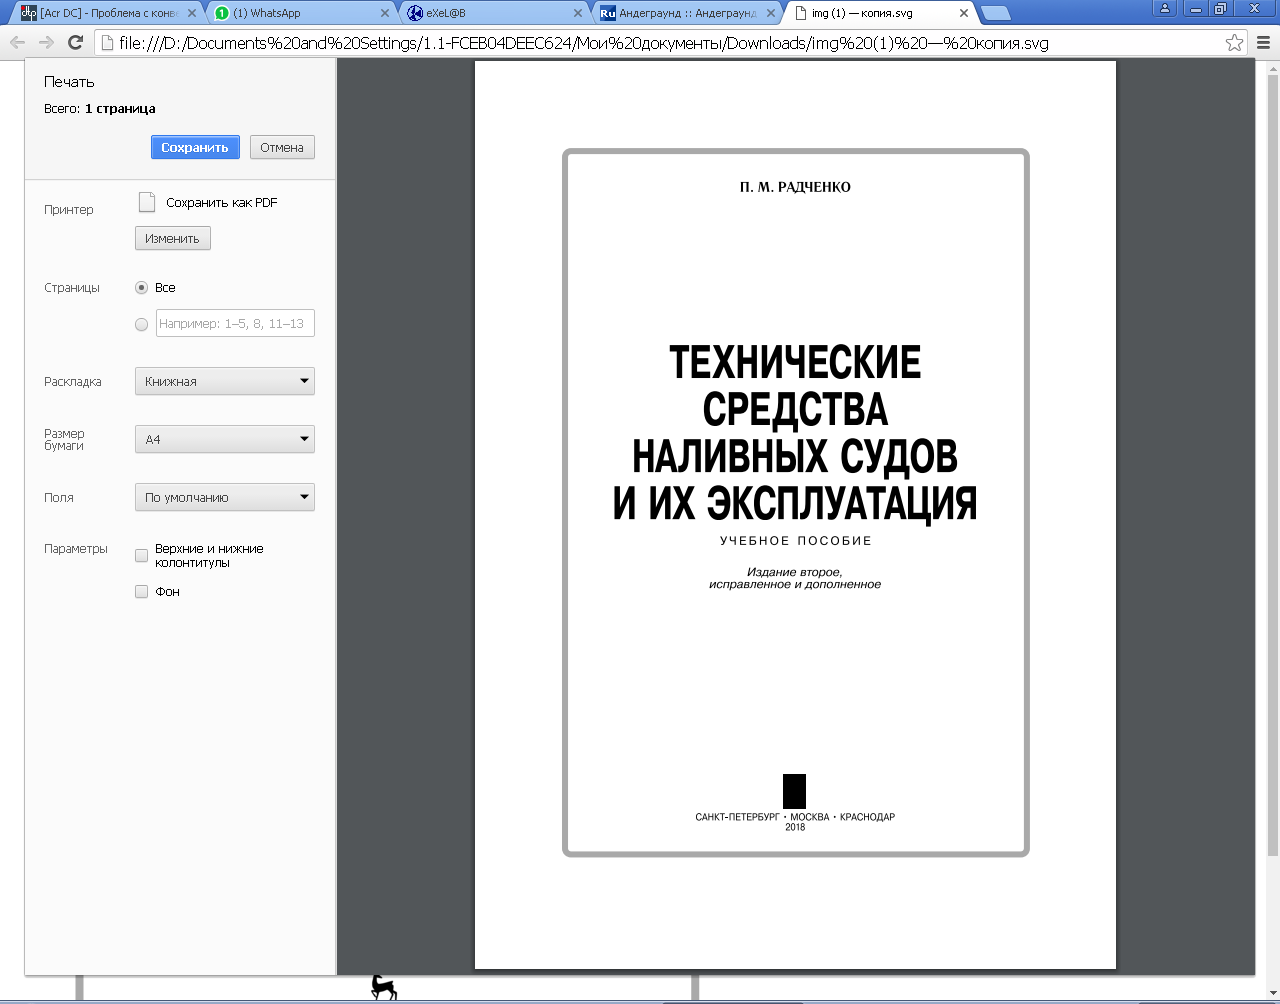This screenshot has width=1280, height=1004.
Task: Click the bookmark star in address bar
Action: coord(1235,42)
